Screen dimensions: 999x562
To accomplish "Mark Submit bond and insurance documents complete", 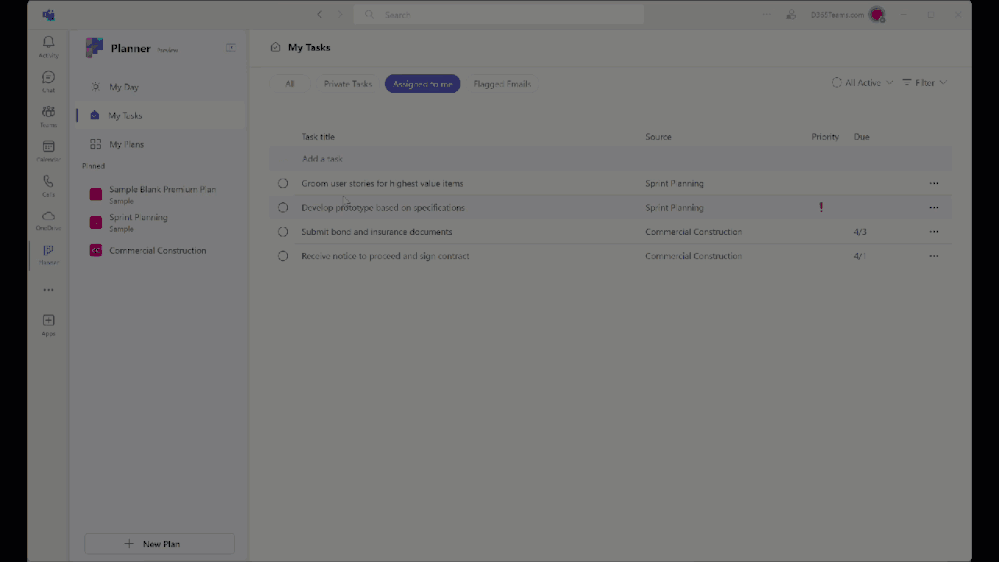I will click(283, 232).
